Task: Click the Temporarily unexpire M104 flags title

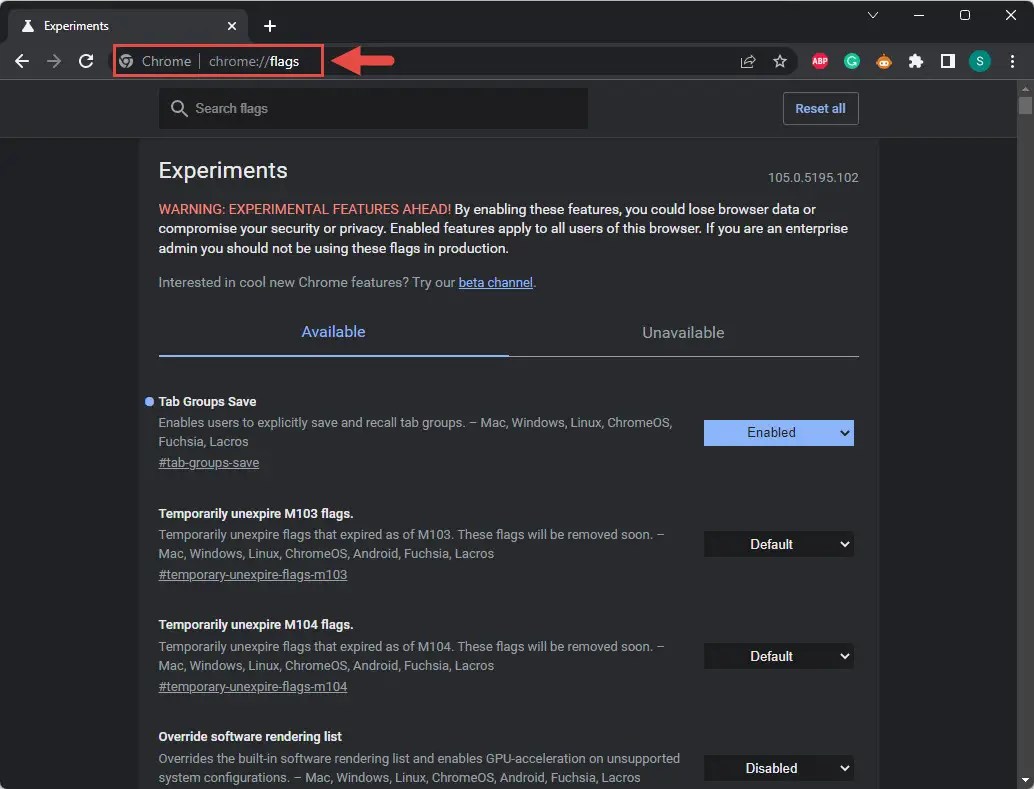Action: (x=256, y=625)
